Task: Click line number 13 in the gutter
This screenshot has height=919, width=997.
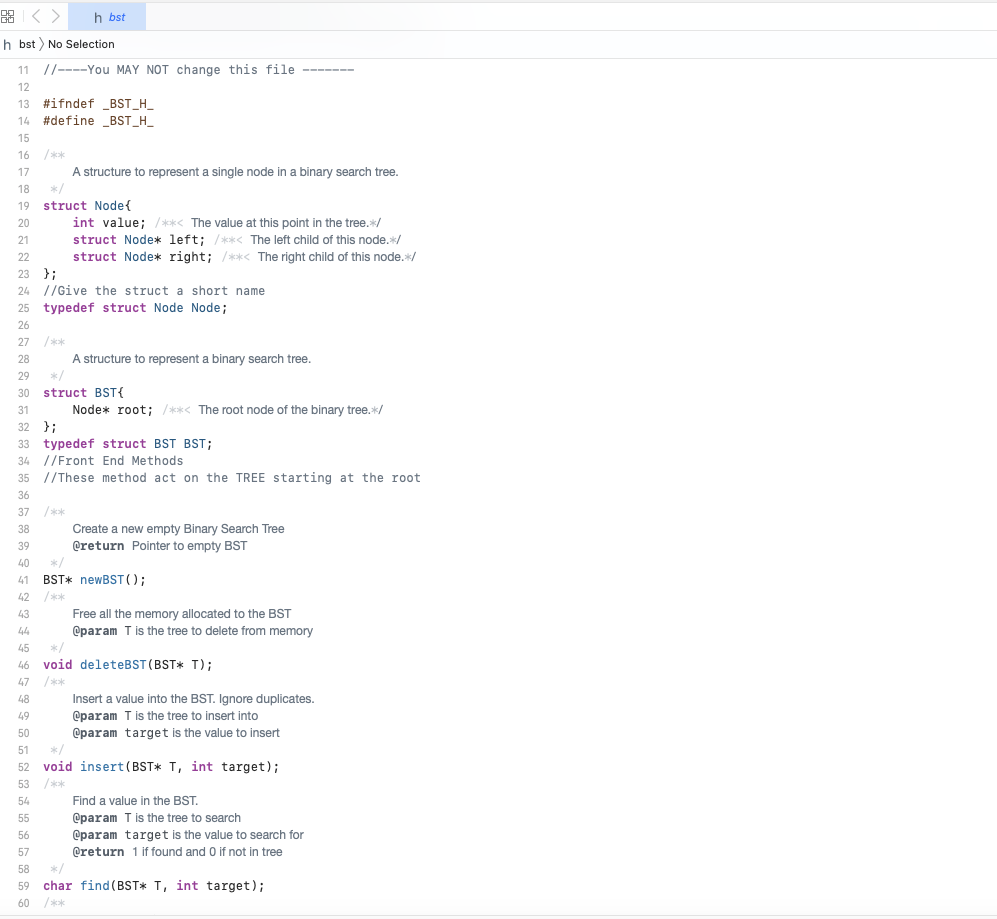Action: tap(23, 103)
